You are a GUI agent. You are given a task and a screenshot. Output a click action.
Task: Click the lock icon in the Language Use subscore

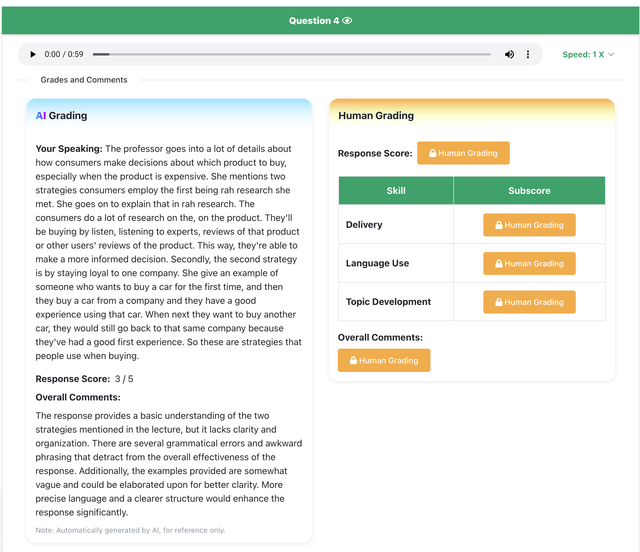pos(498,264)
